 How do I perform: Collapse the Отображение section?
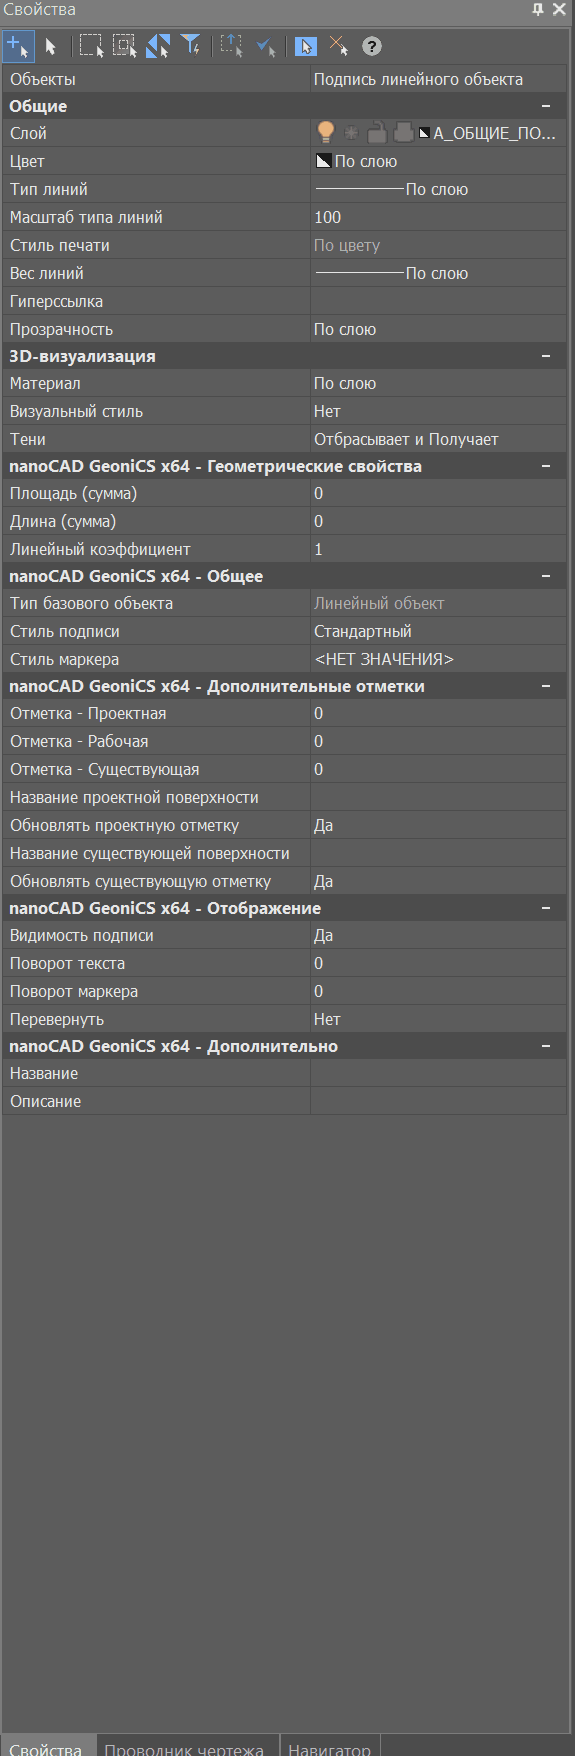(x=546, y=908)
